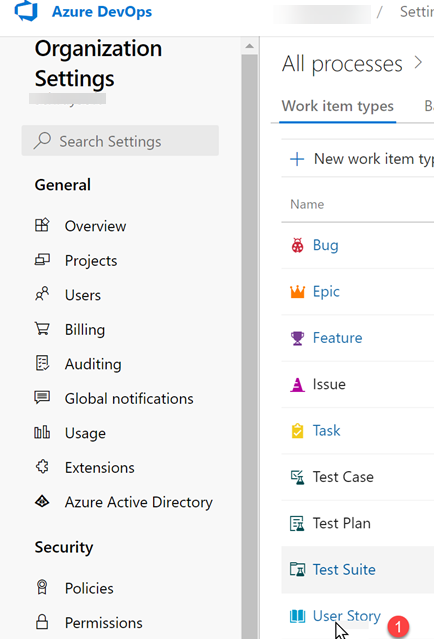Sort by the Name column header
The height and width of the screenshot is (639, 434).
(x=307, y=204)
